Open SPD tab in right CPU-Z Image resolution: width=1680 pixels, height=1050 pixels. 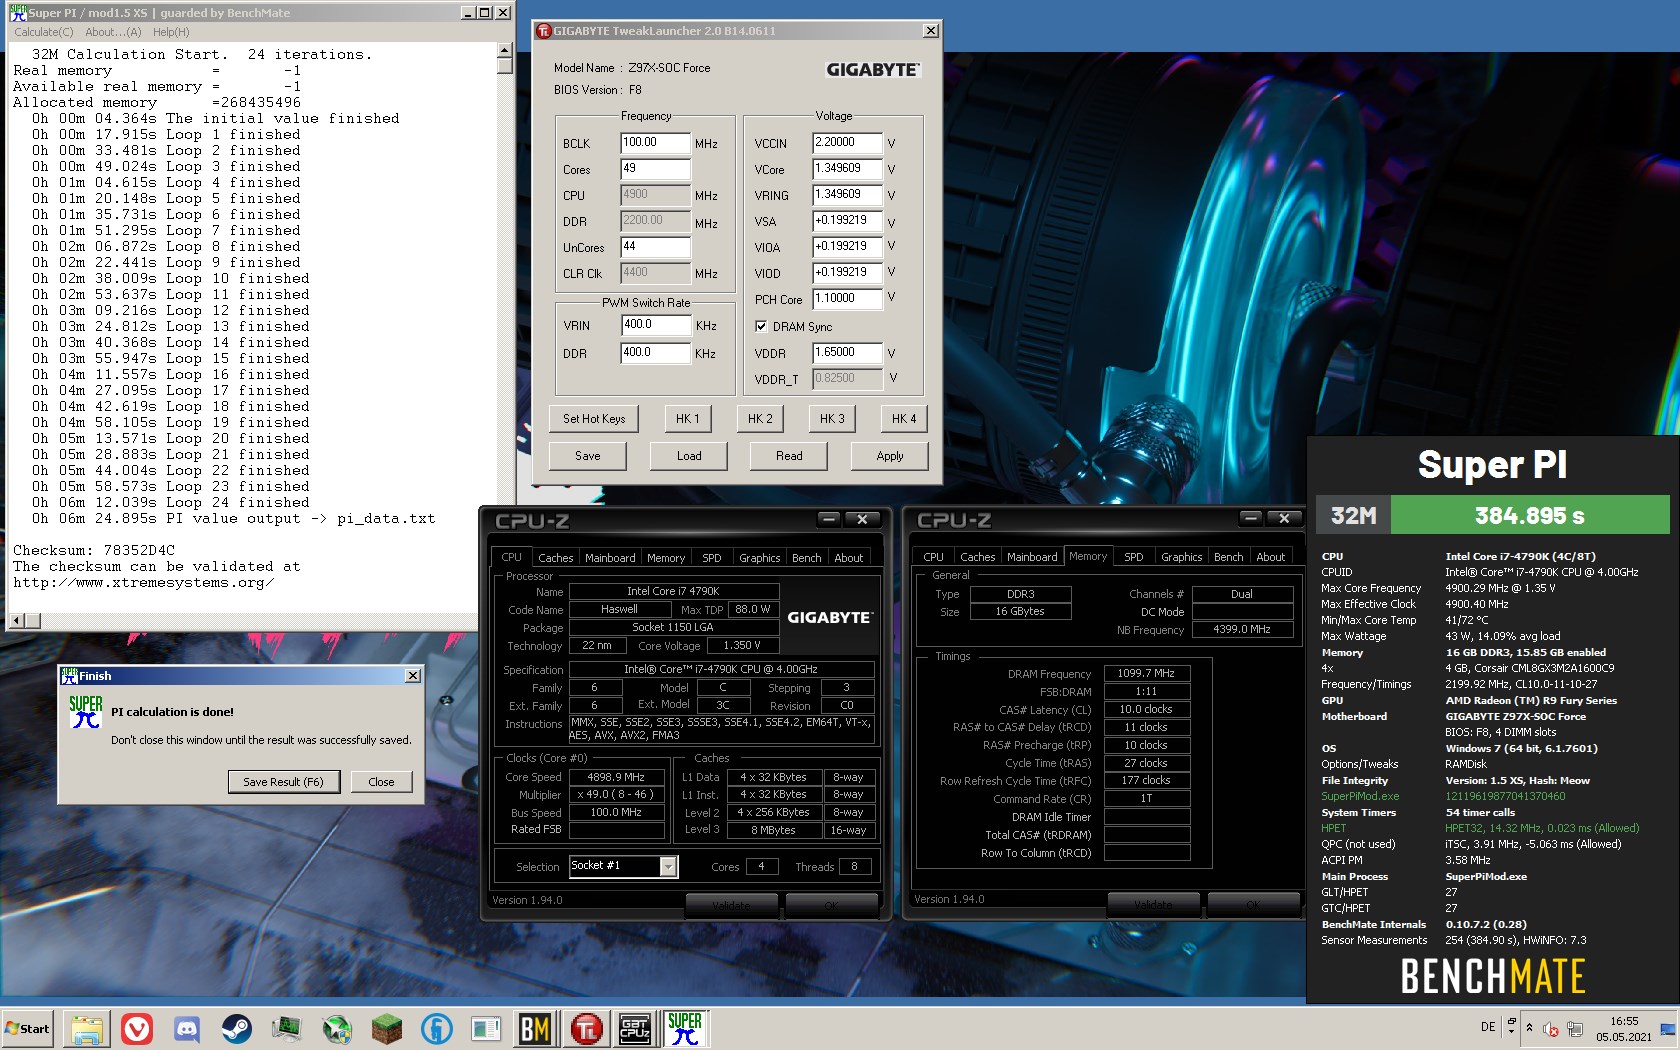tap(1134, 557)
